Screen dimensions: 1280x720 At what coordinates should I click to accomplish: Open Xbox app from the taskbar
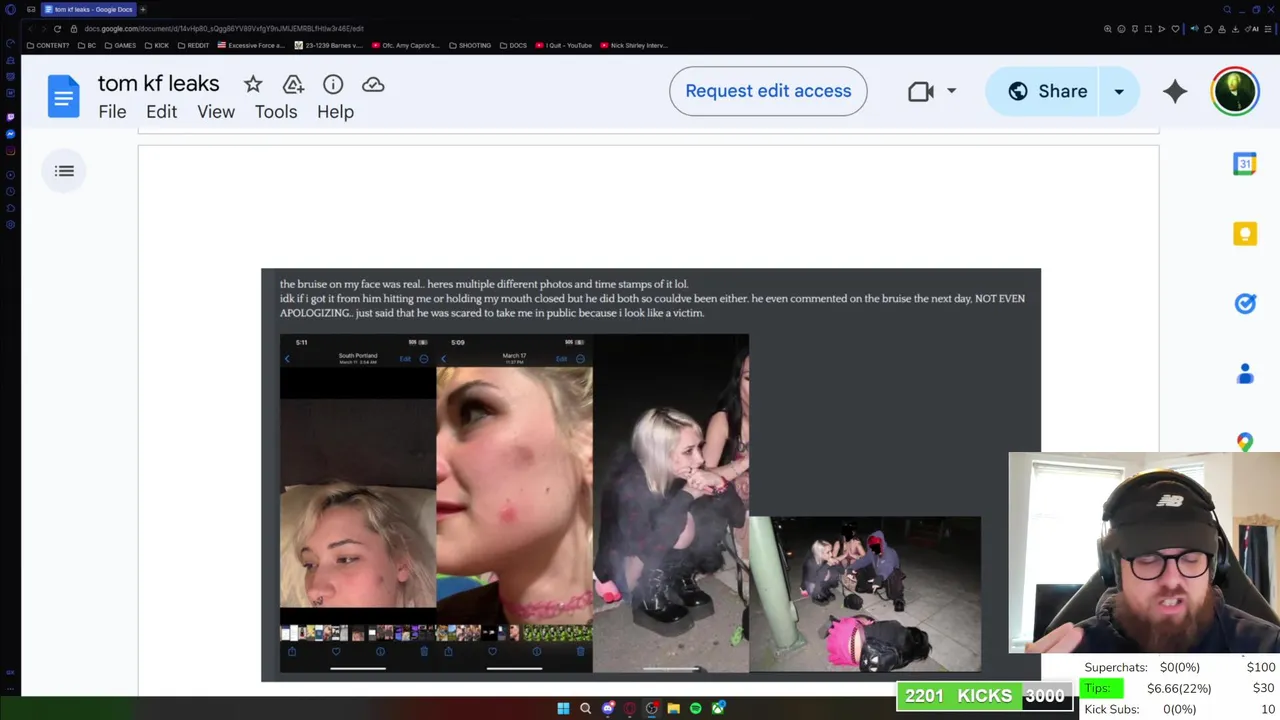pos(718,708)
